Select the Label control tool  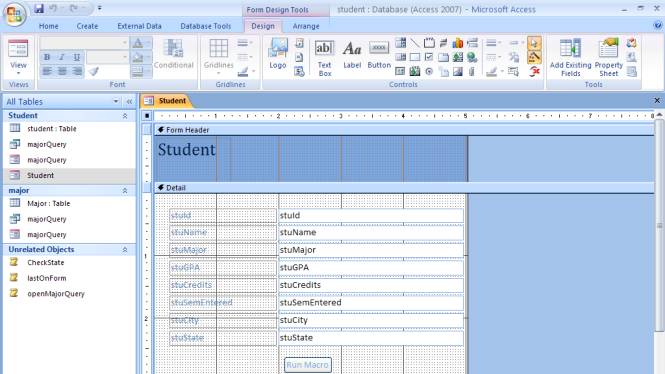click(352, 55)
